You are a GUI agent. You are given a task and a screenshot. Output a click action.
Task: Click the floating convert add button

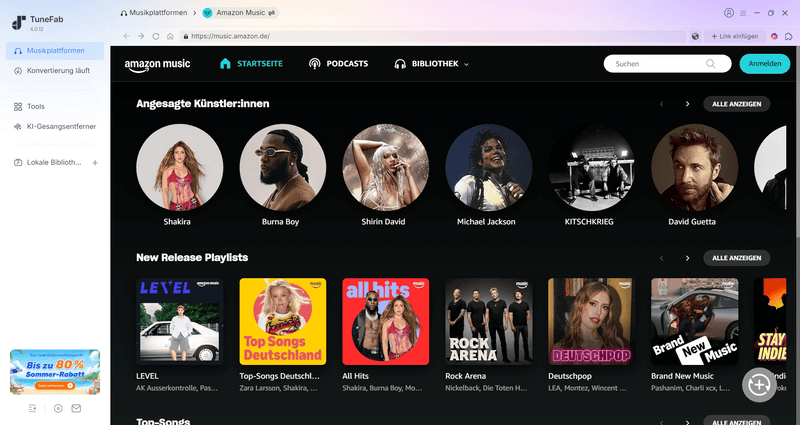click(x=759, y=385)
